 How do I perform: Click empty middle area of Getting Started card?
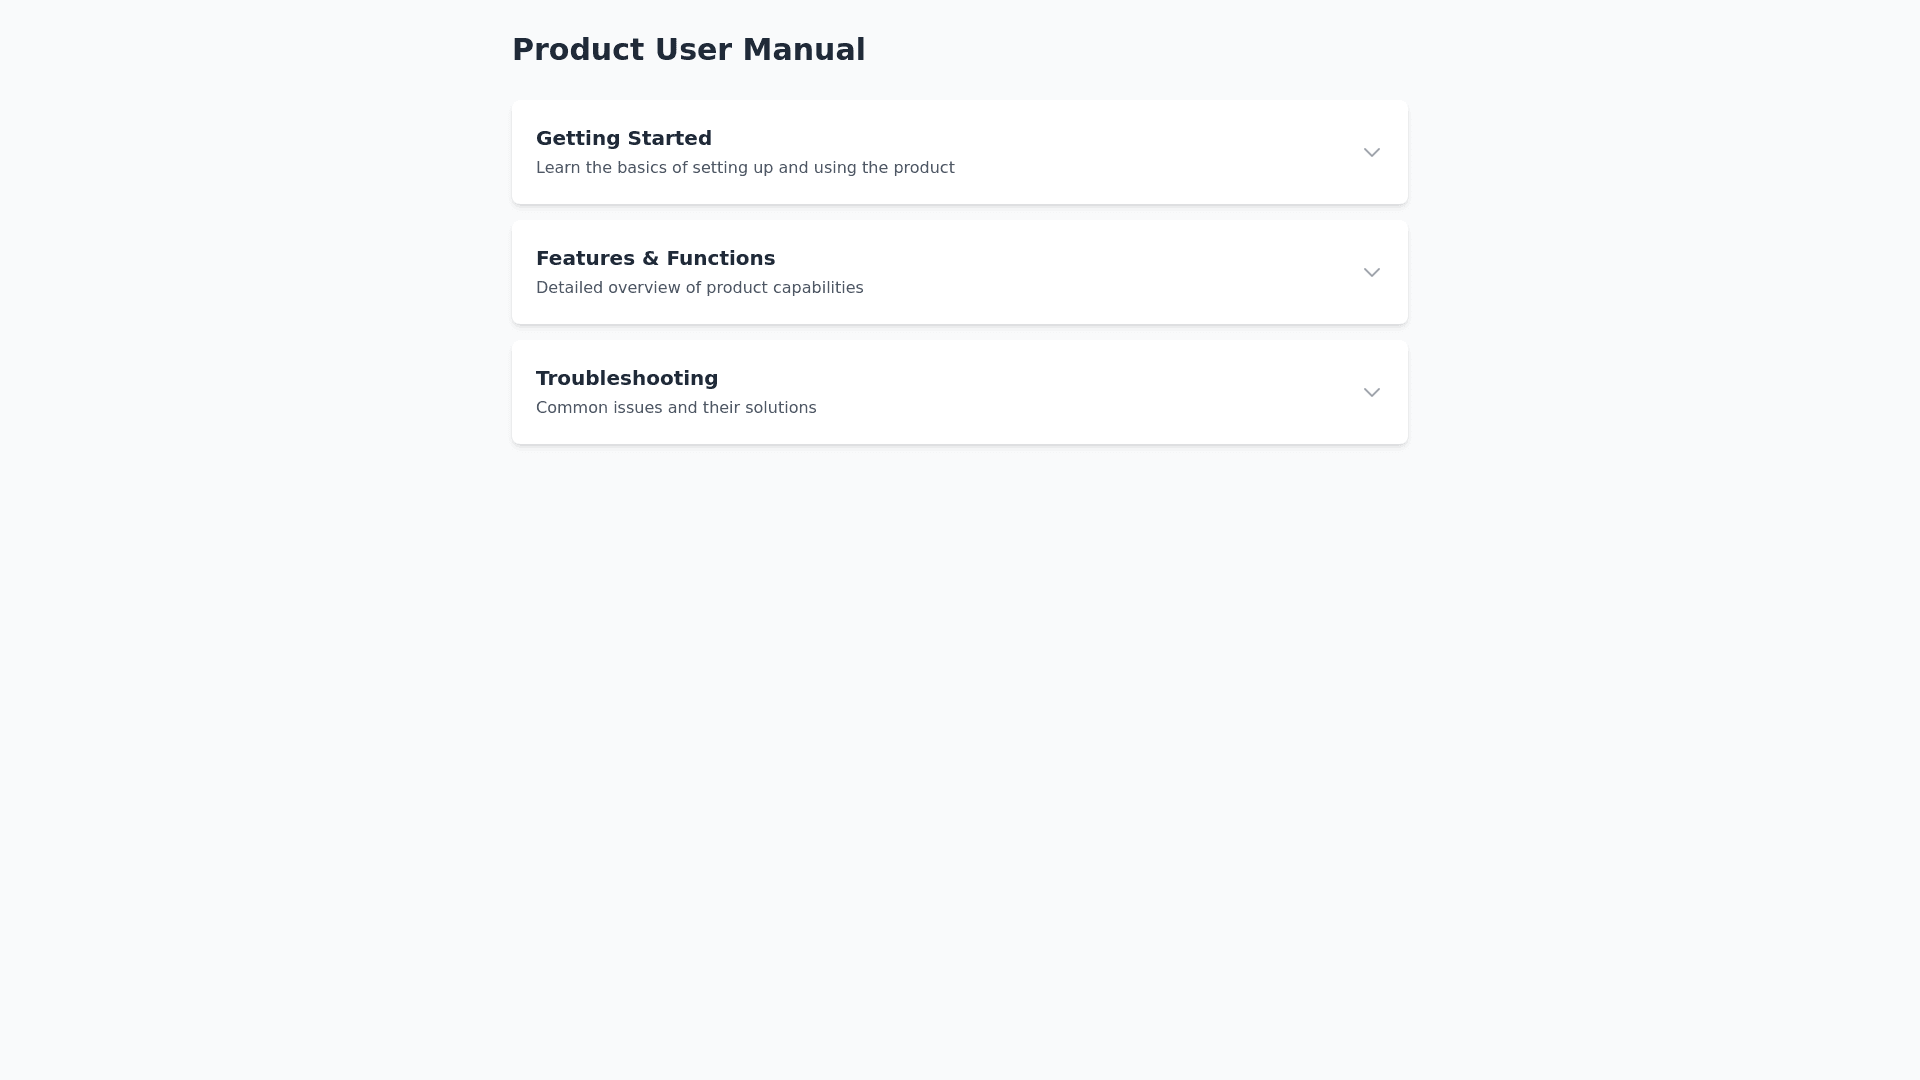pos(1150,152)
